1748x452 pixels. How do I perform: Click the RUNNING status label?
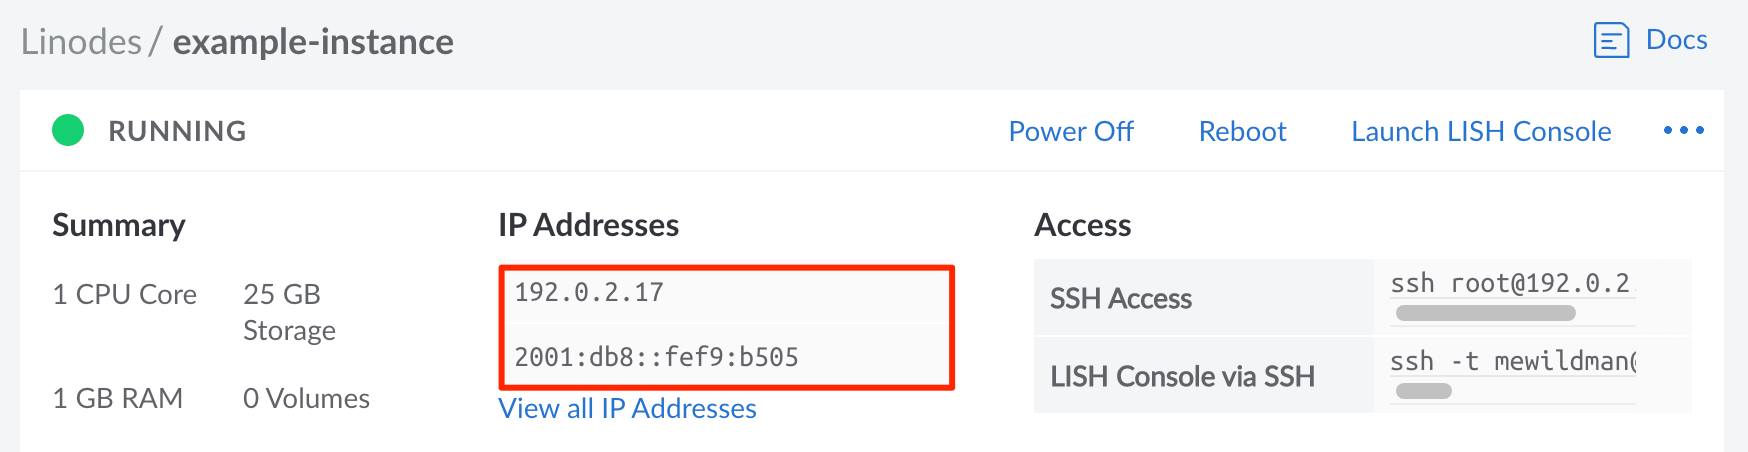pos(177,131)
